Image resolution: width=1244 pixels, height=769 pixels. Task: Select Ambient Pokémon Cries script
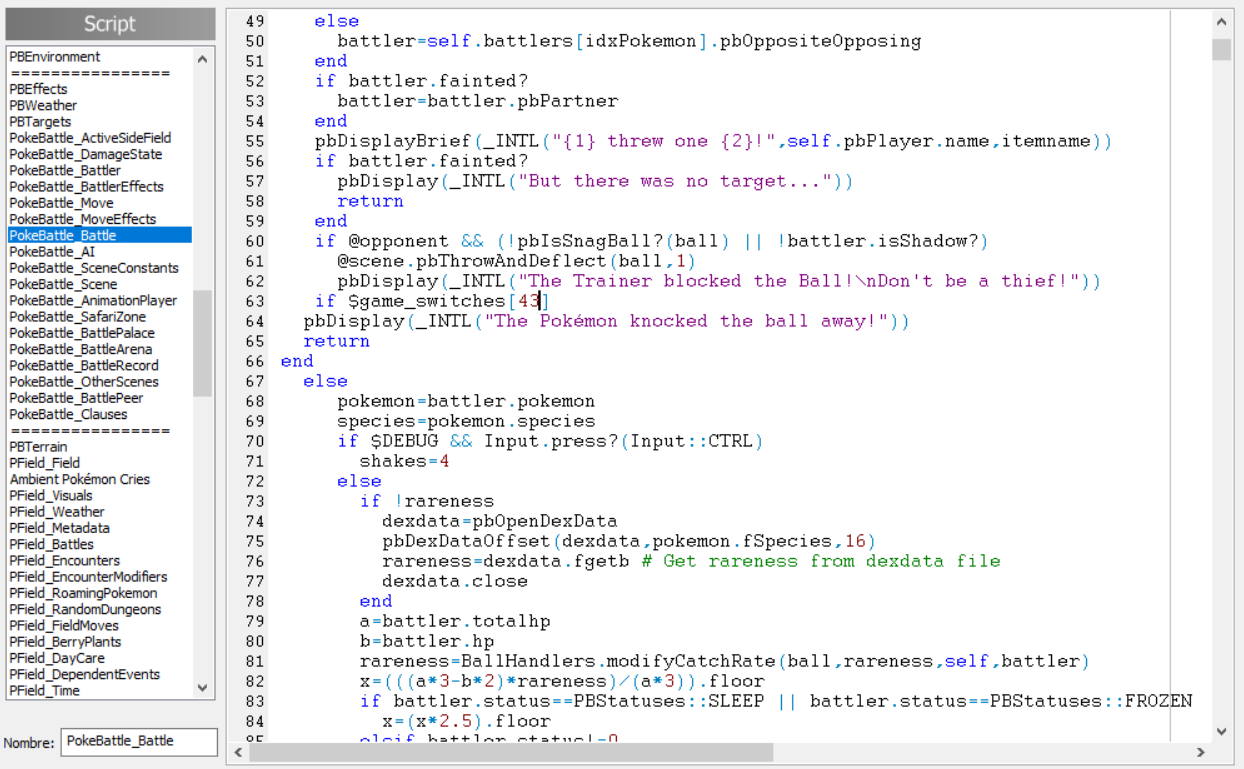(79, 479)
